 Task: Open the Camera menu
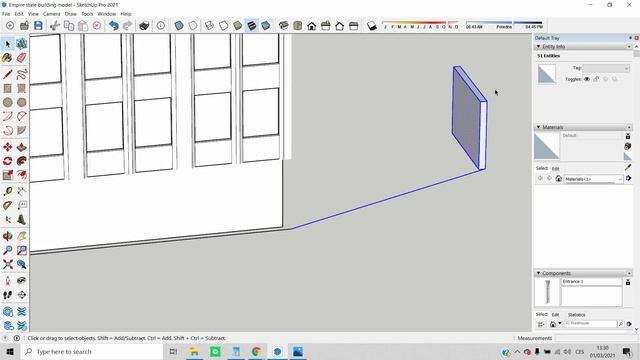pyautogui.click(x=51, y=14)
